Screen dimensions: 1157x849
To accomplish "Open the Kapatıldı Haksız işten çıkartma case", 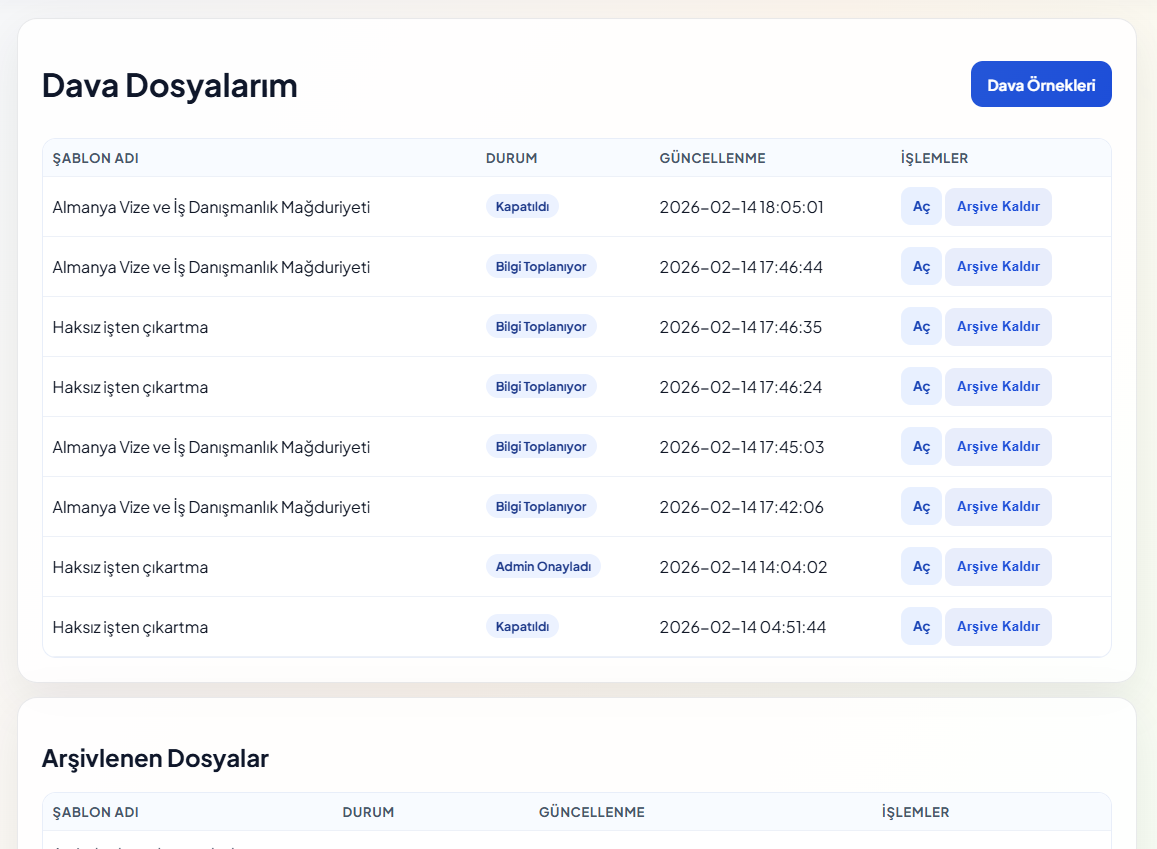I will tap(920, 626).
